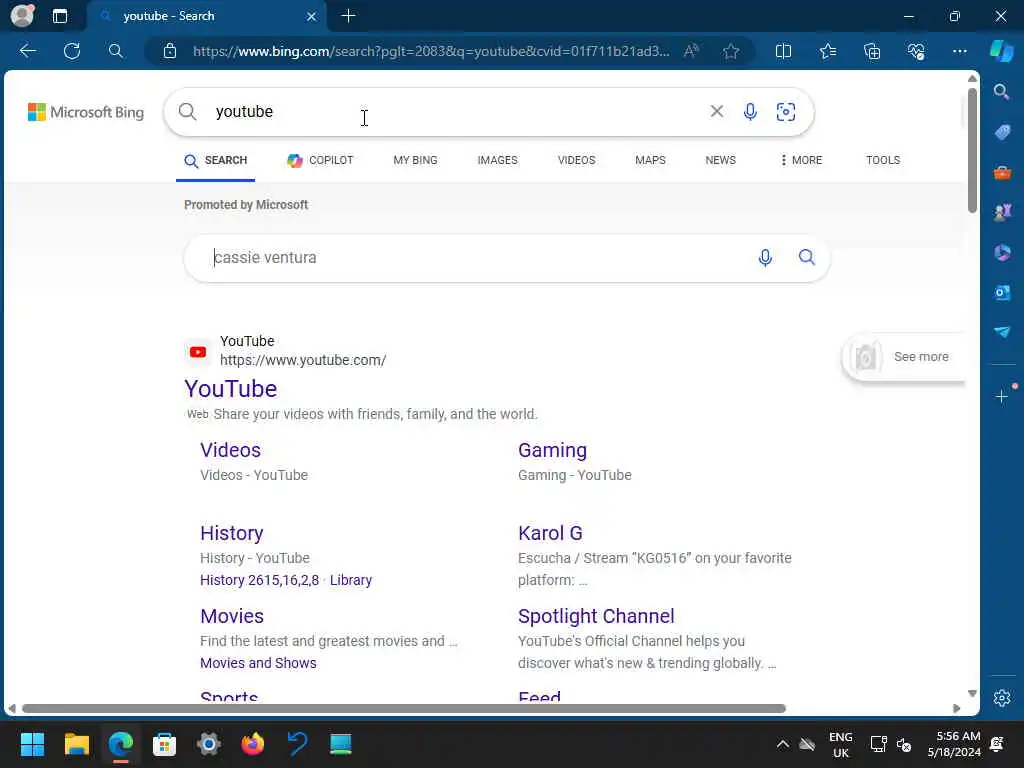This screenshot has height=768, width=1024.
Task: Click the Microsoft Bing logo
Action: pyautogui.click(x=86, y=112)
